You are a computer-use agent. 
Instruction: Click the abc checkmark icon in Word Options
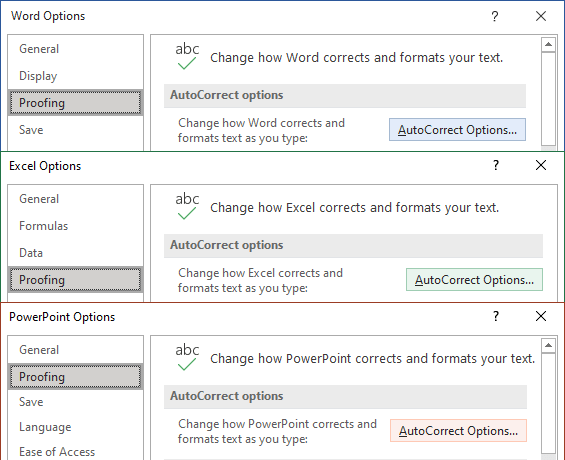(x=187, y=56)
